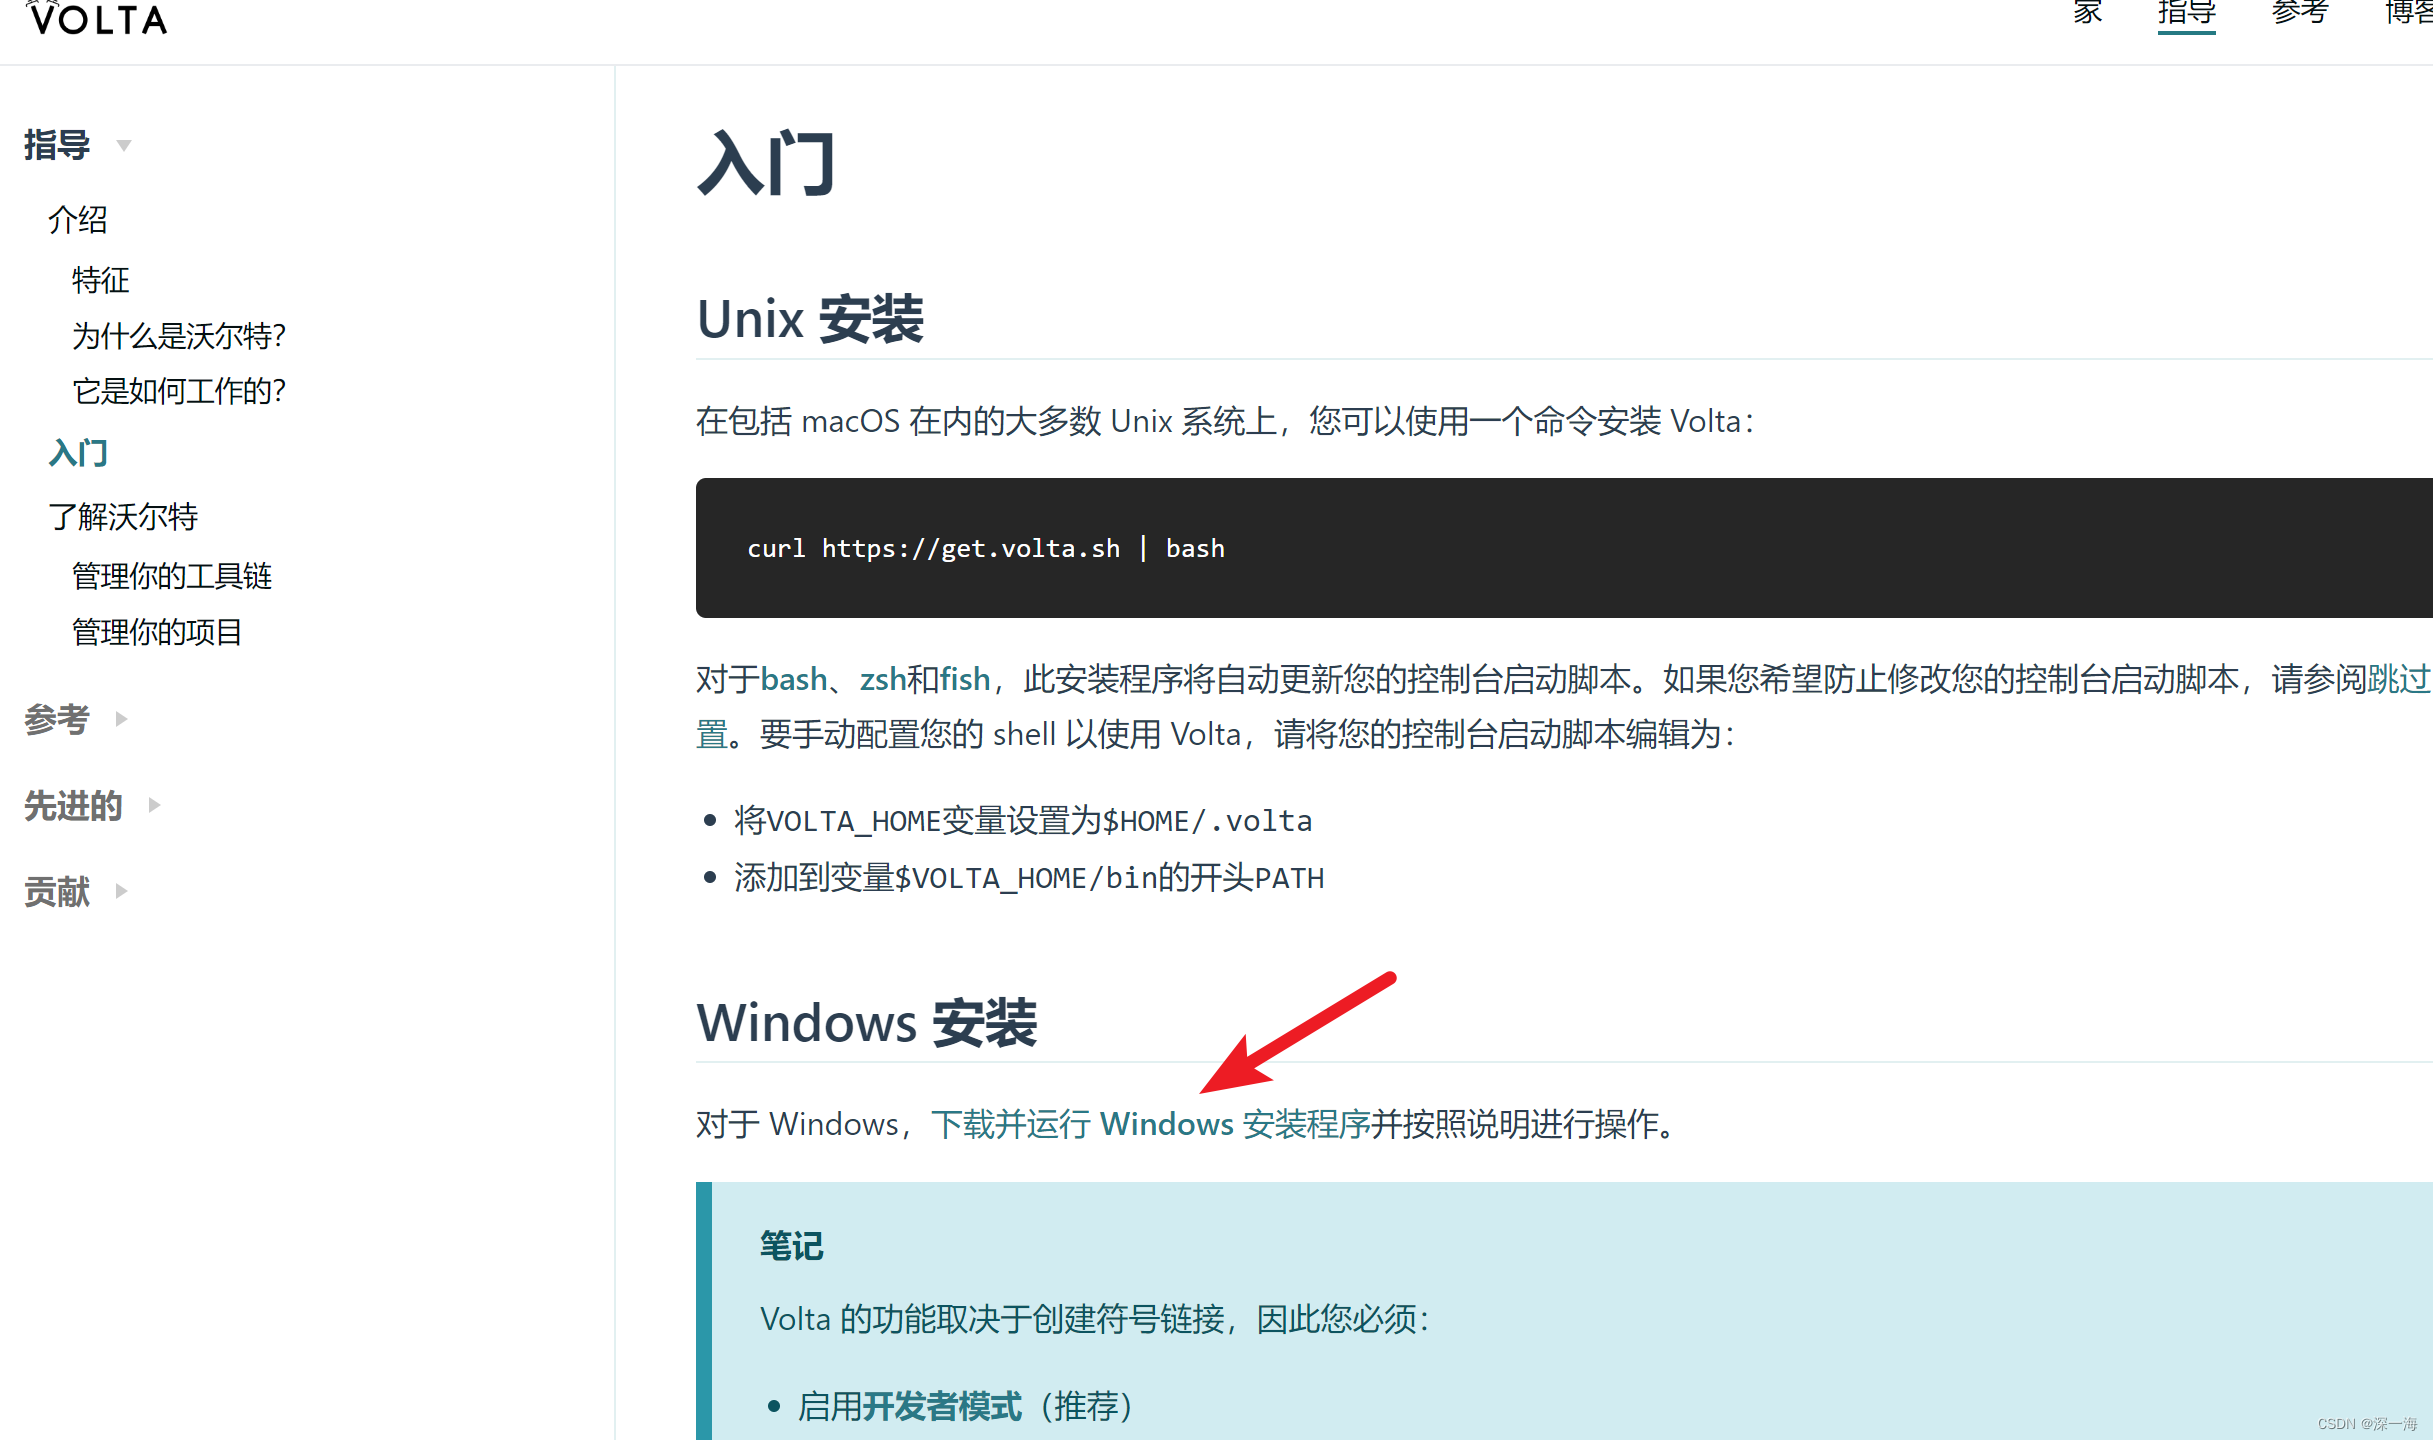Open 指导 in top navigation
2433x1440 pixels.
[2187, 13]
